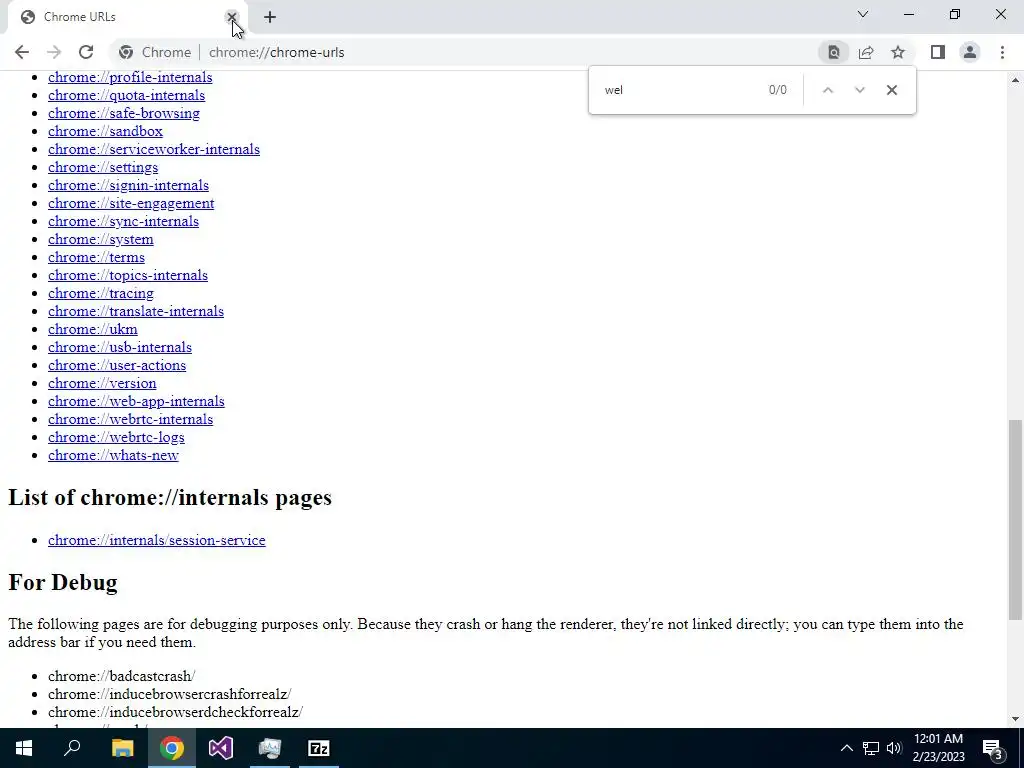Open the Windows Start menu

click(x=24, y=748)
